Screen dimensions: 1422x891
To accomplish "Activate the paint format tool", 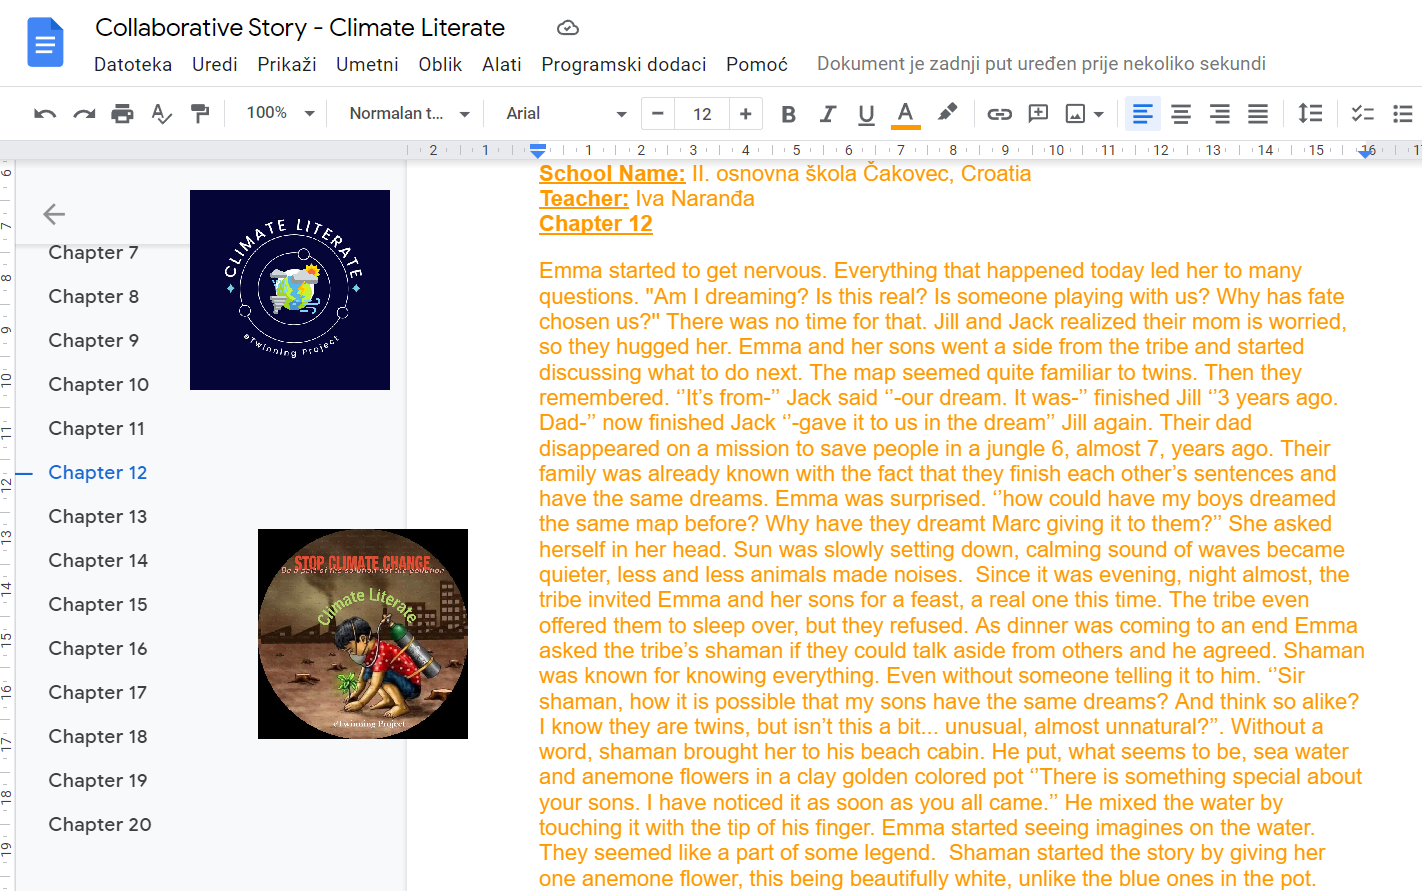I will [200, 114].
